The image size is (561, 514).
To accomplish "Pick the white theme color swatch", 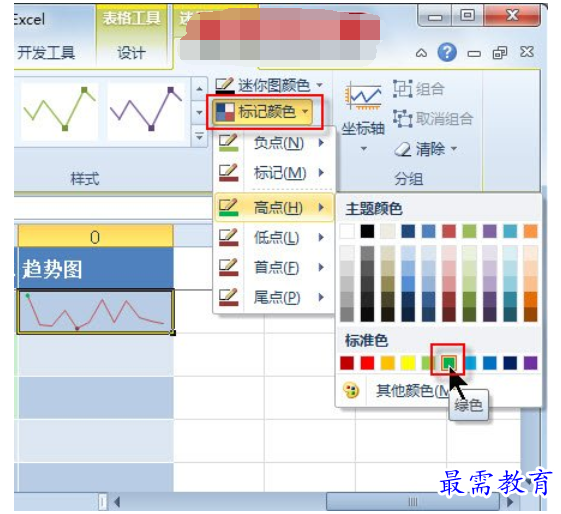I will [347, 231].
